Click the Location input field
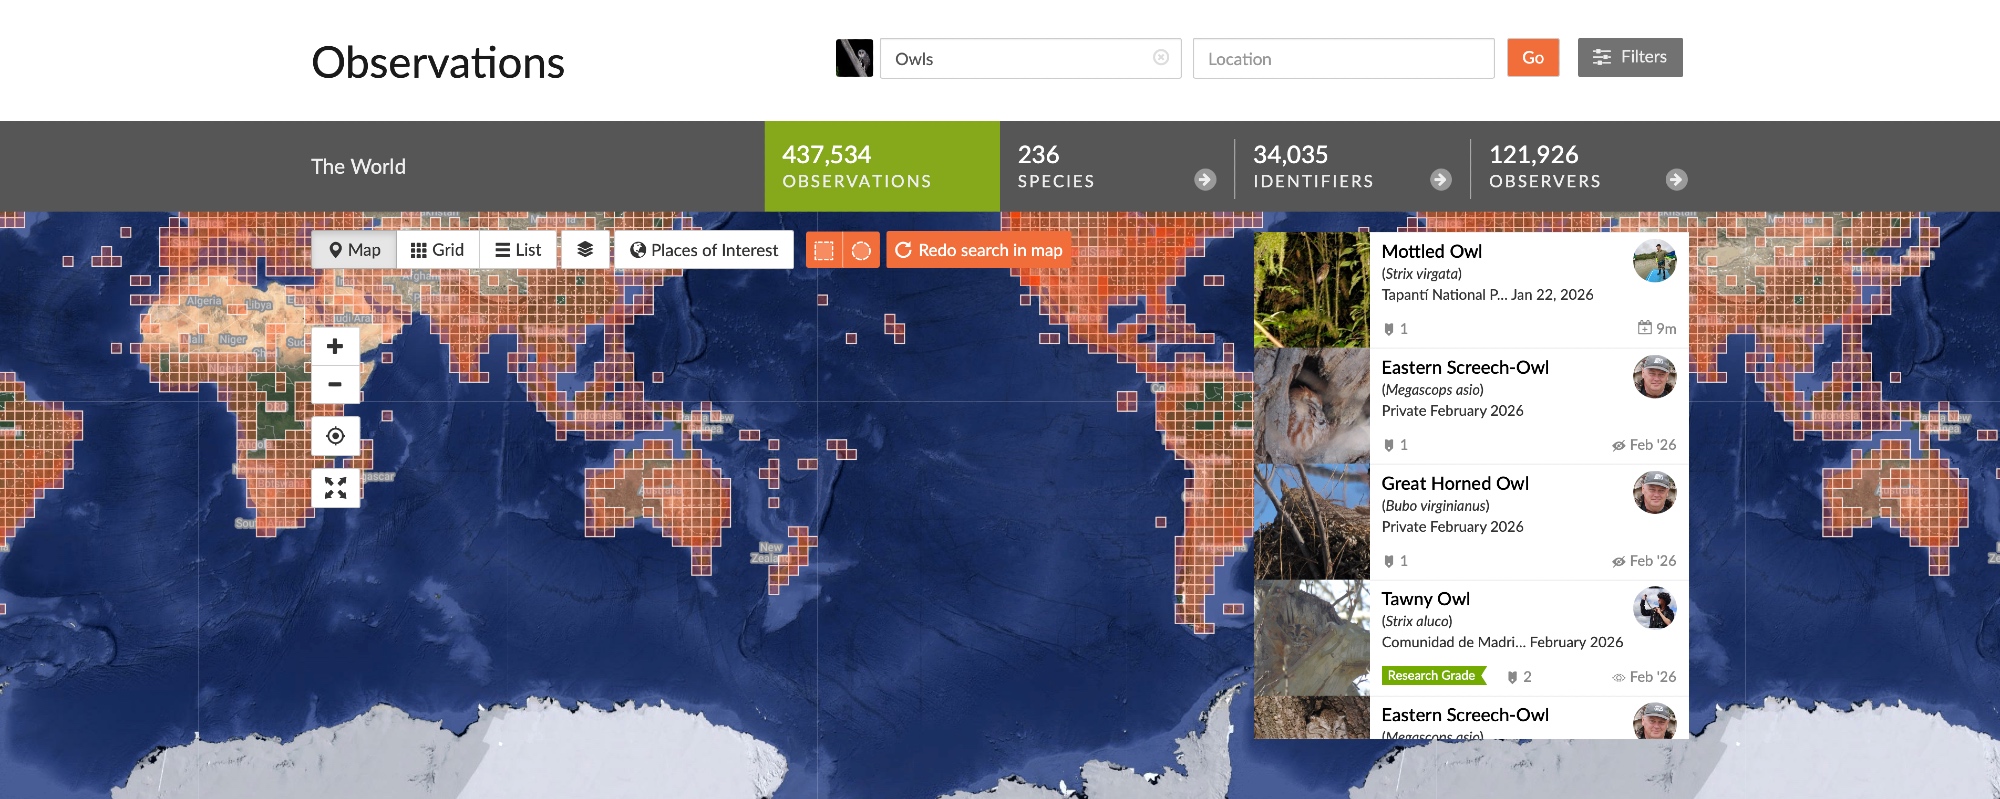This screenshot has width=2000, height=799. click(x=1343, y=59)
